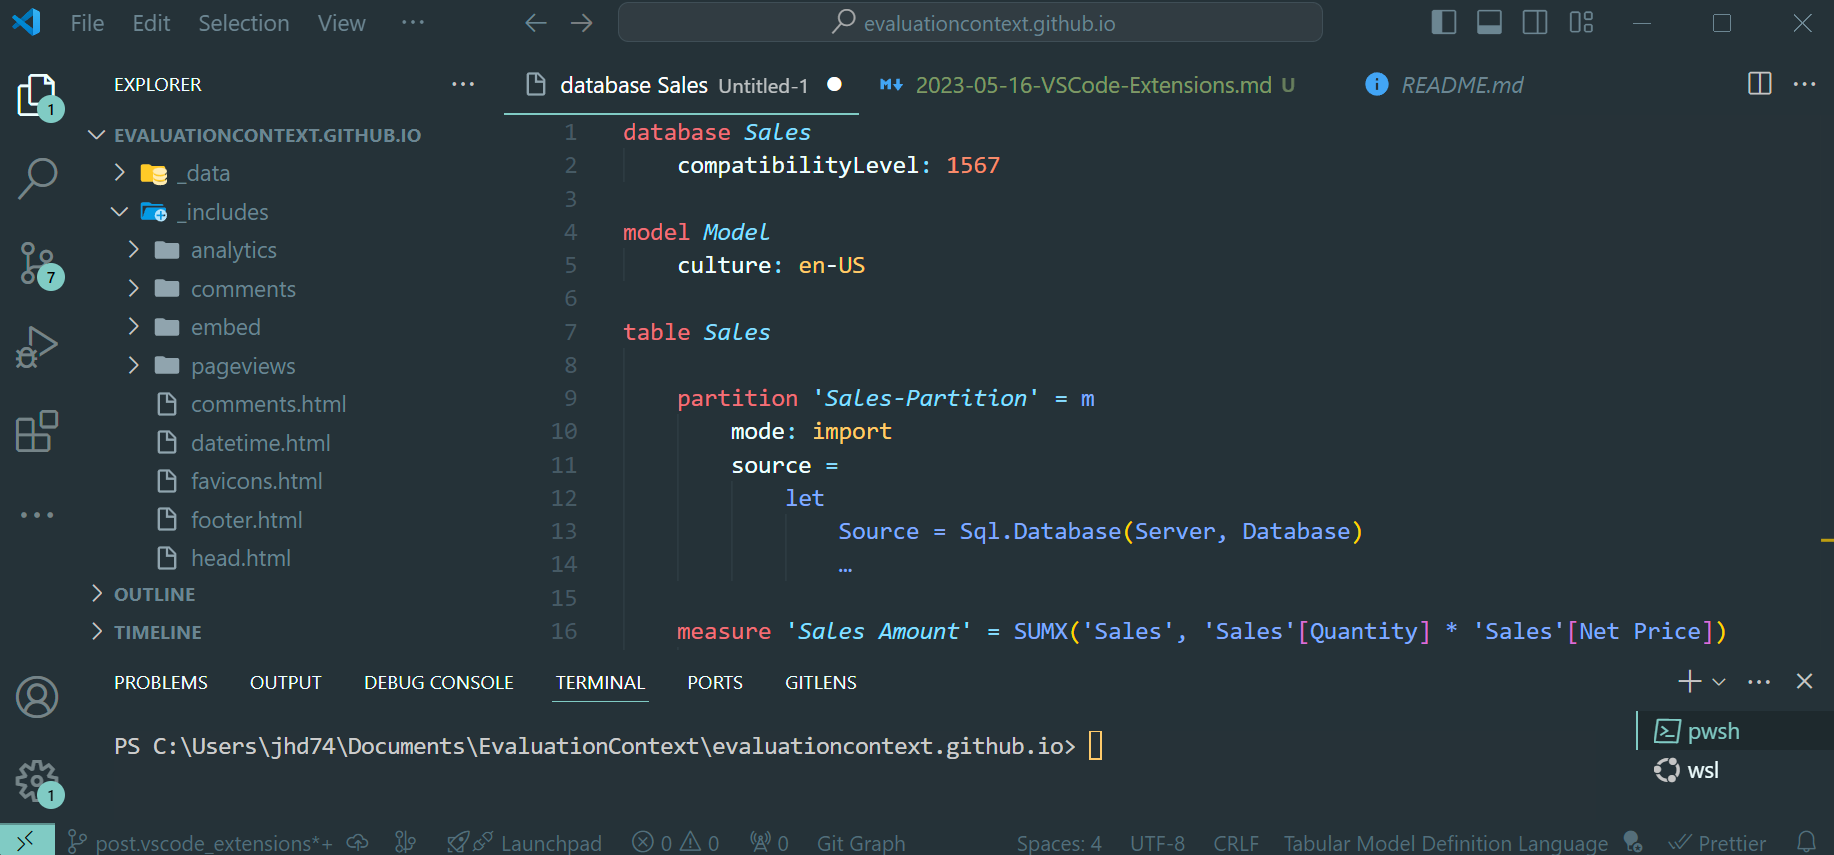
Task: Click the Tabular Model Definition Language mode
Action: tap(1445, 843)
